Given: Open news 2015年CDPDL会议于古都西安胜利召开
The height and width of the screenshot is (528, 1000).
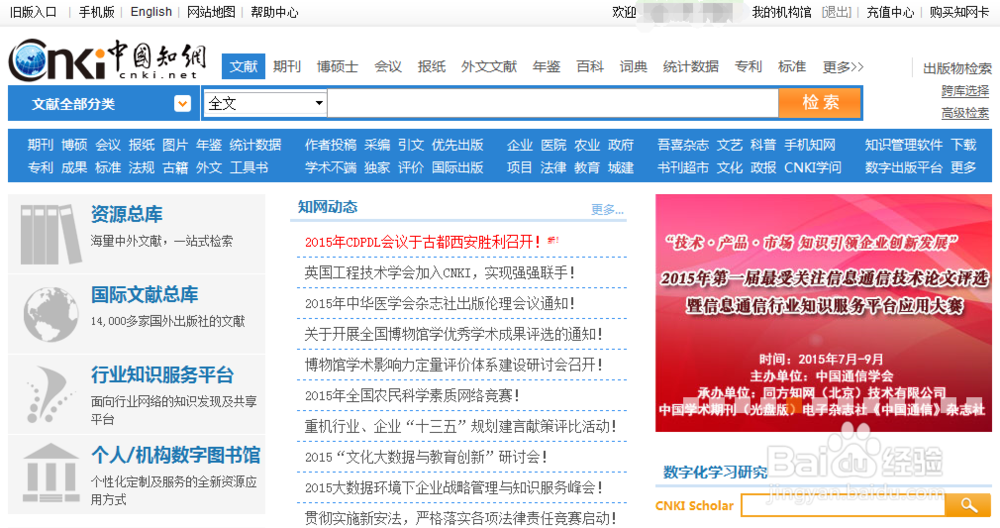Looking at the screenshot, I should pyautogui.click(x=422, y=242).
